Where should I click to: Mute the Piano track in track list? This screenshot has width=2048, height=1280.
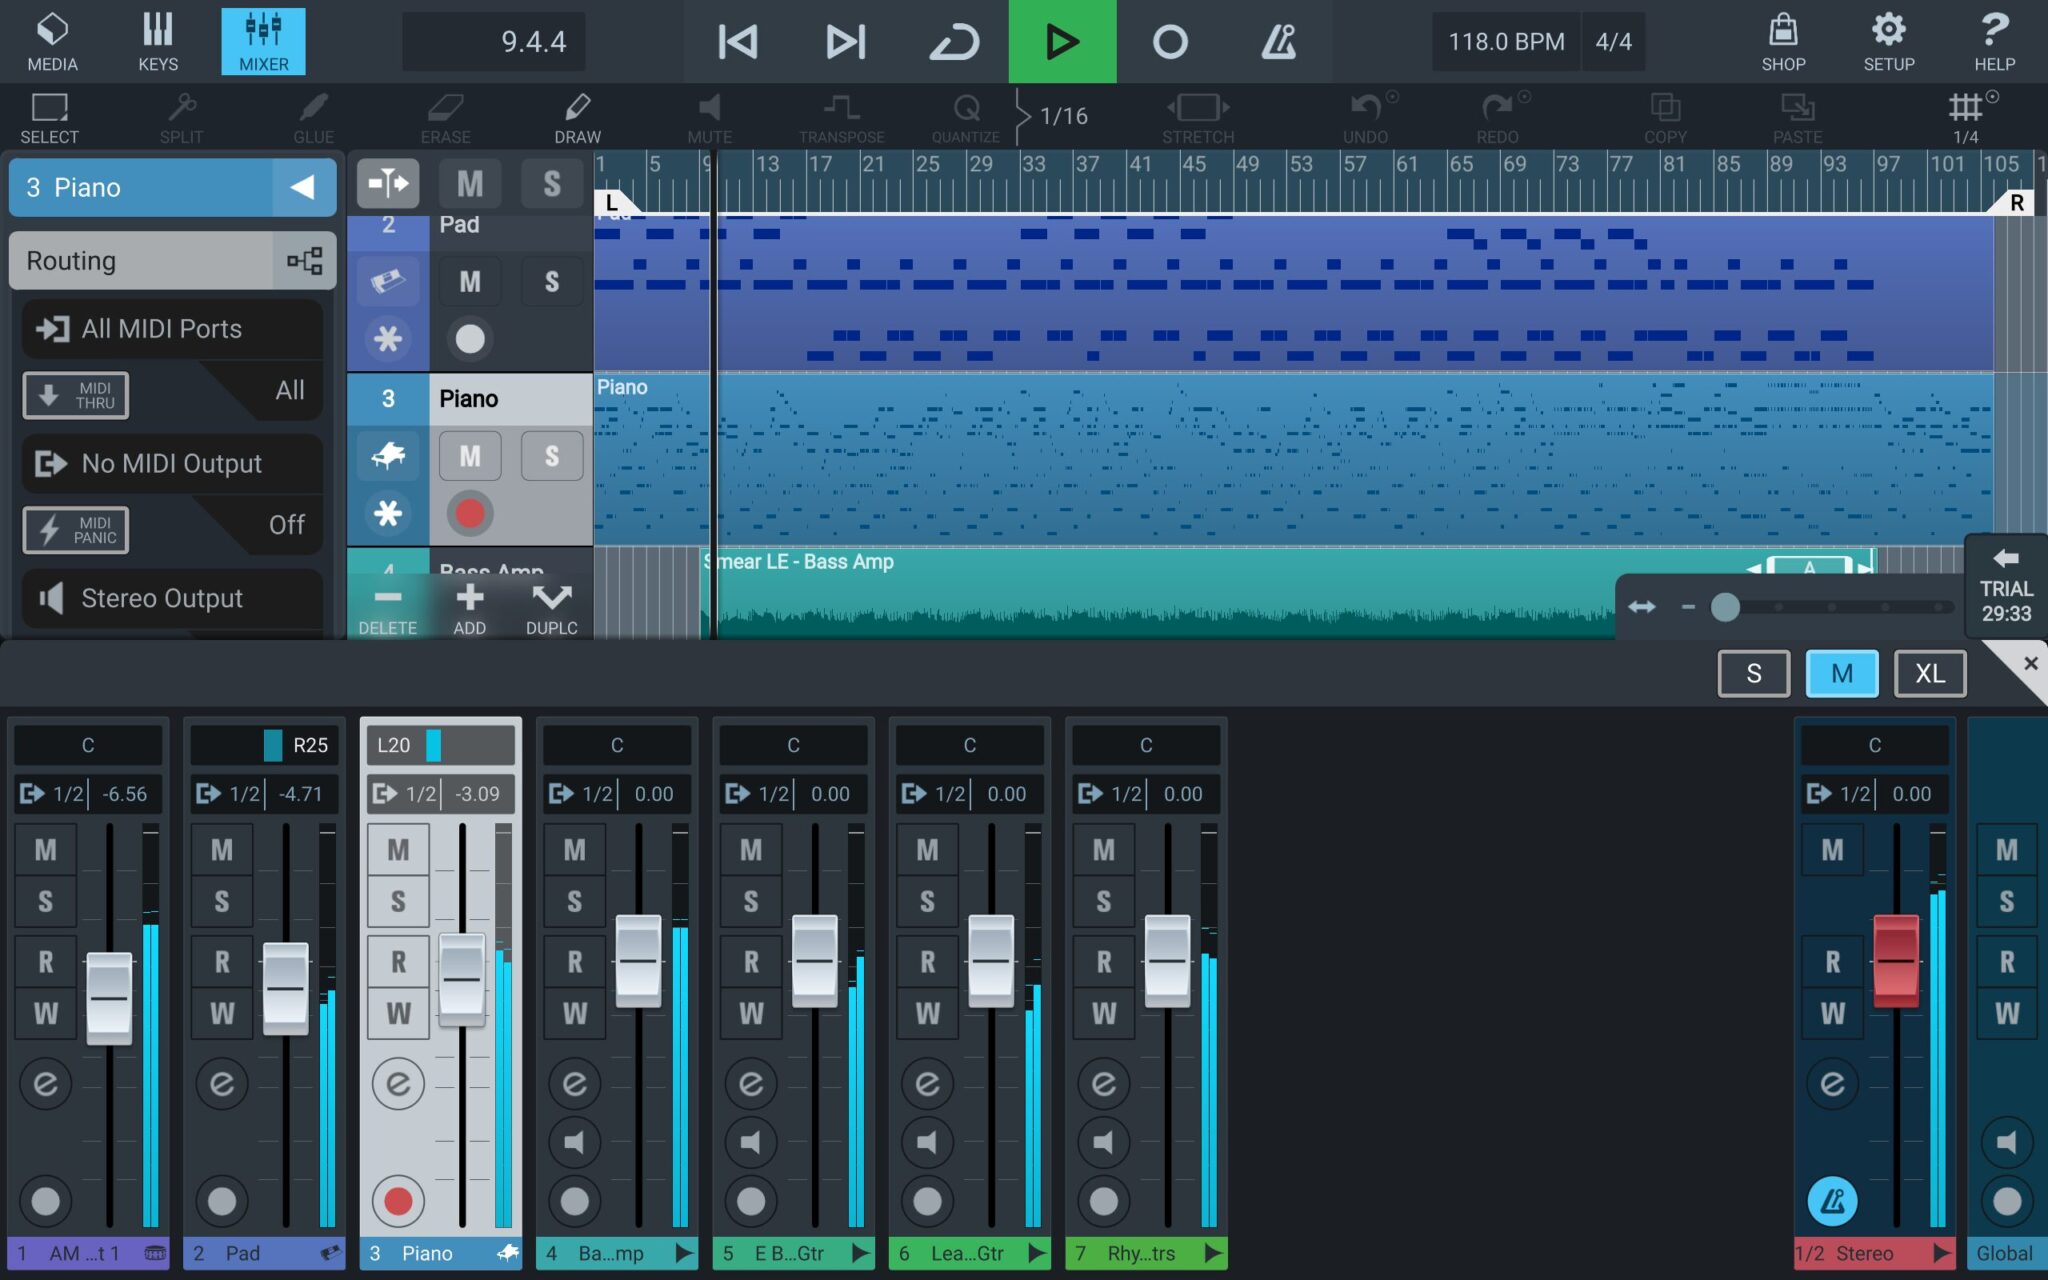click(470, 457)
